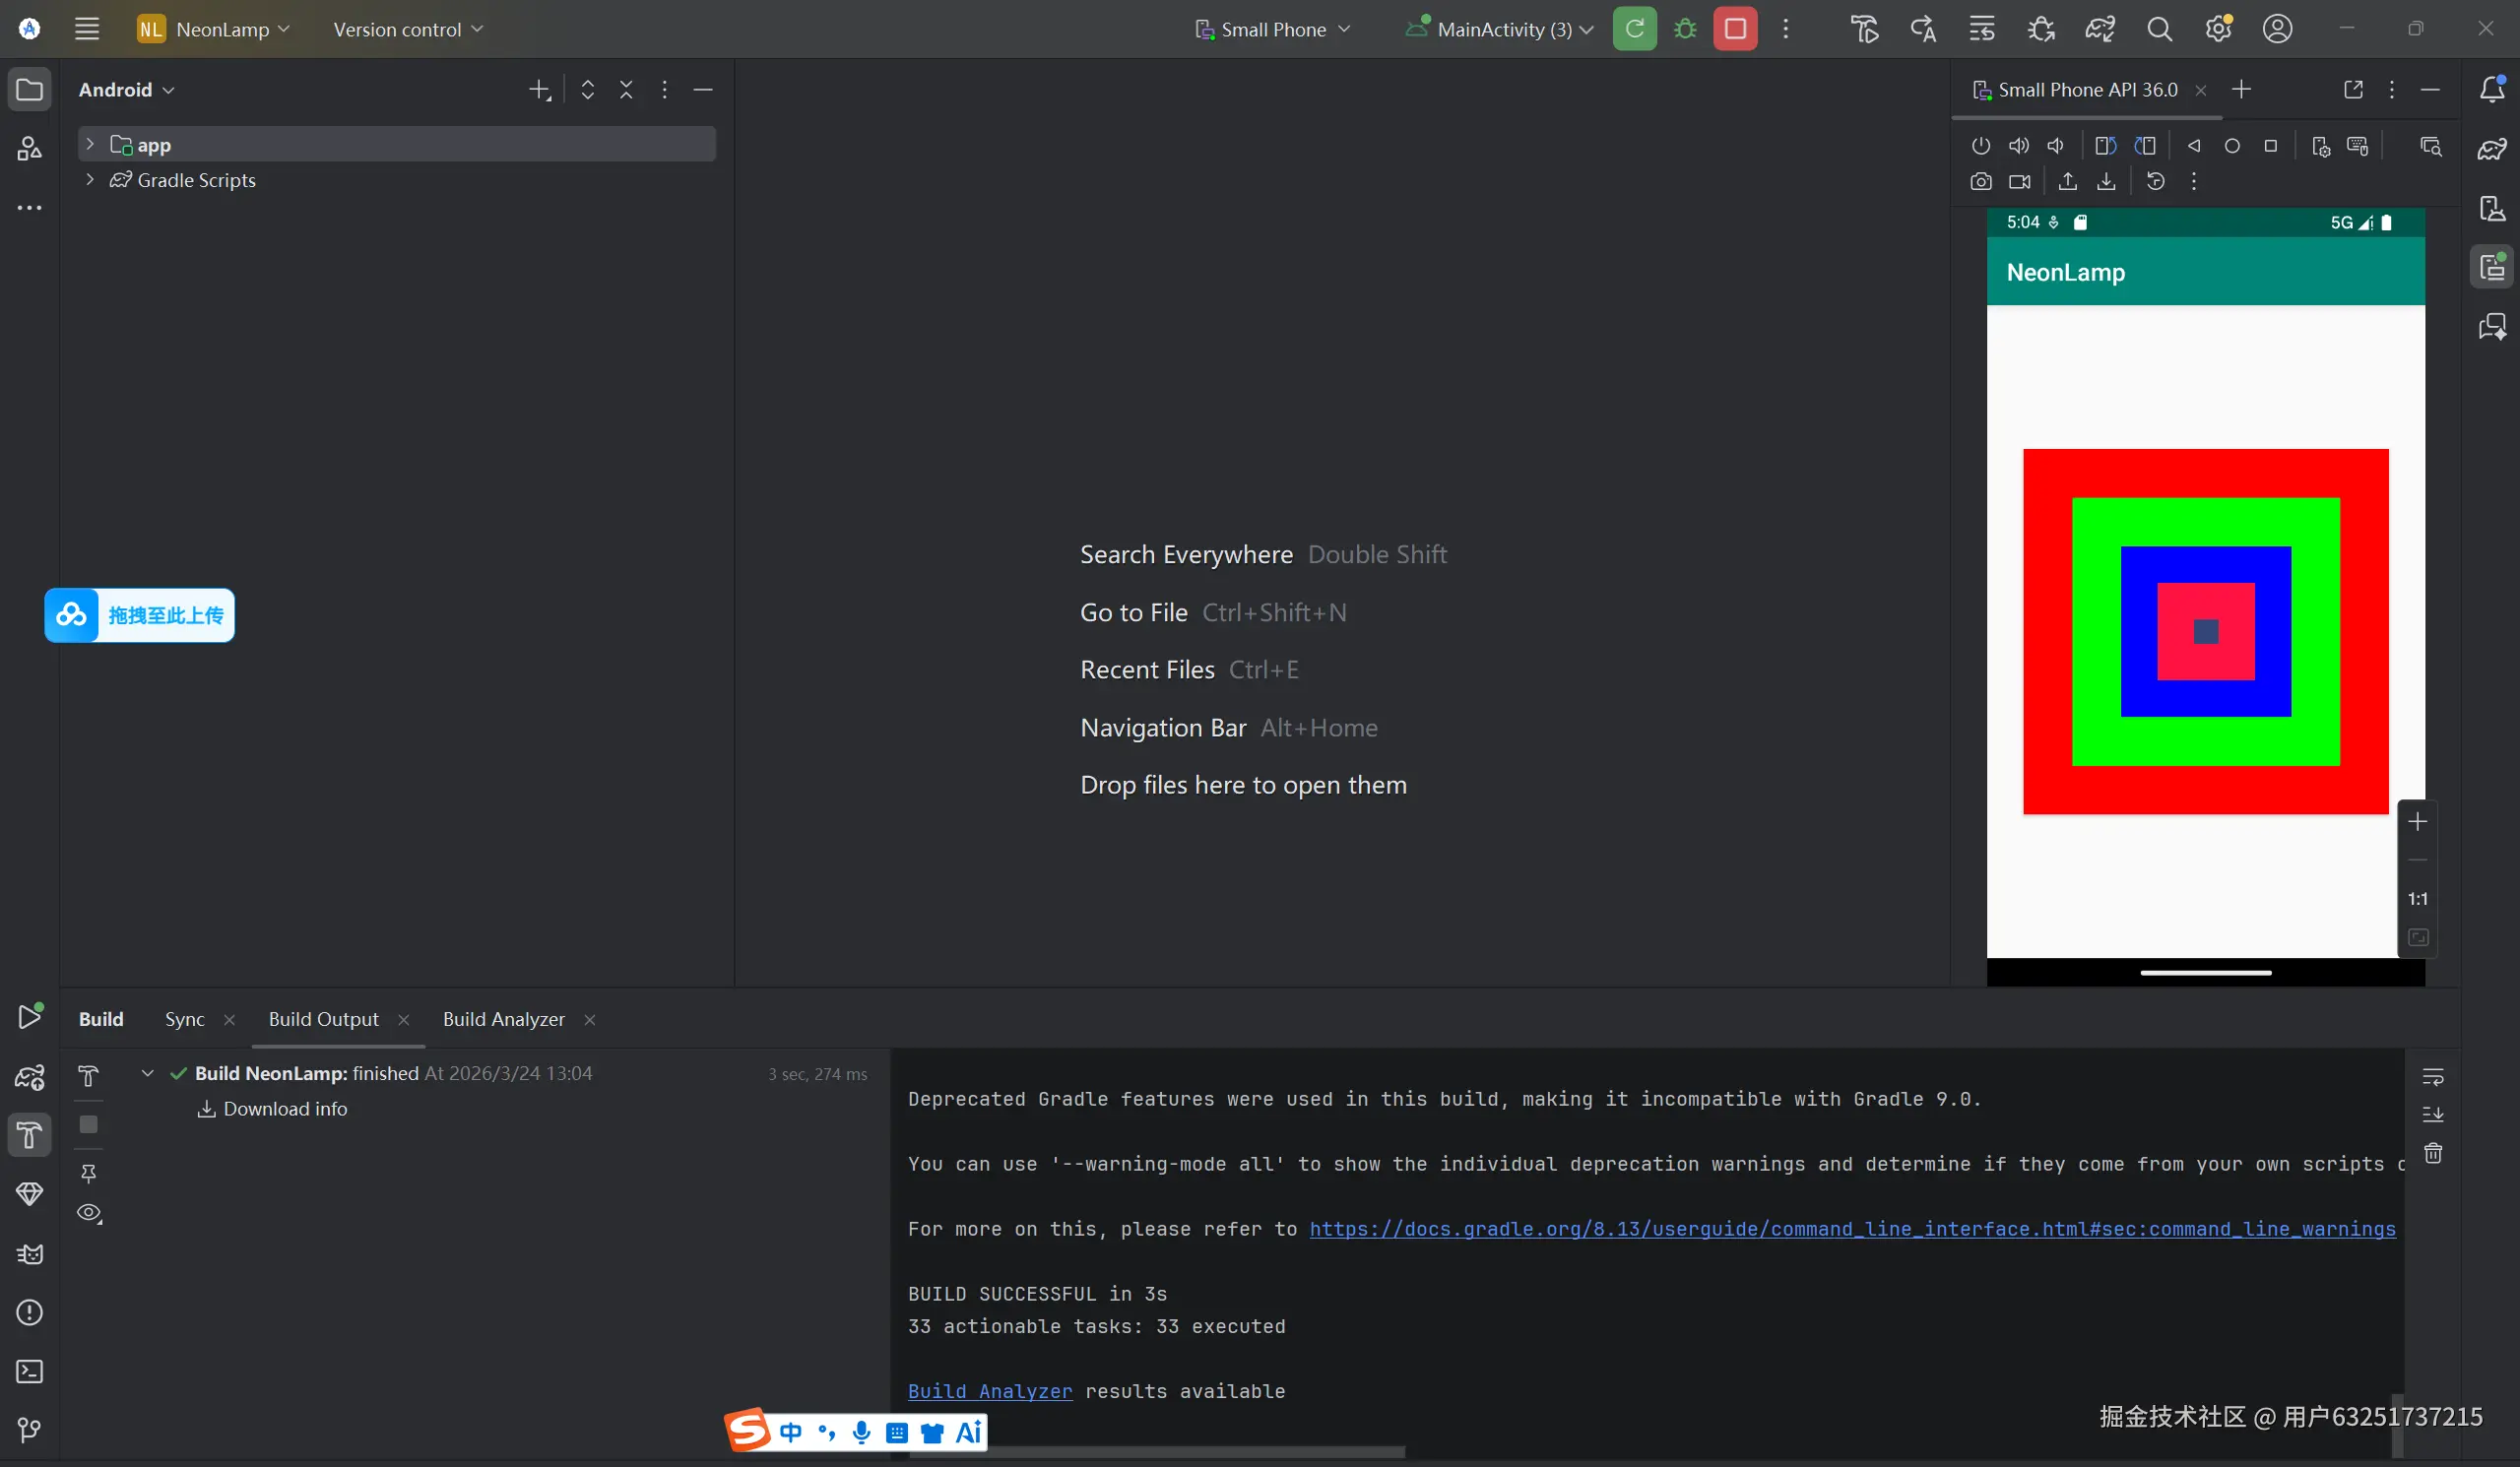Open the Small Phone device dropdown

(1273, 29)
